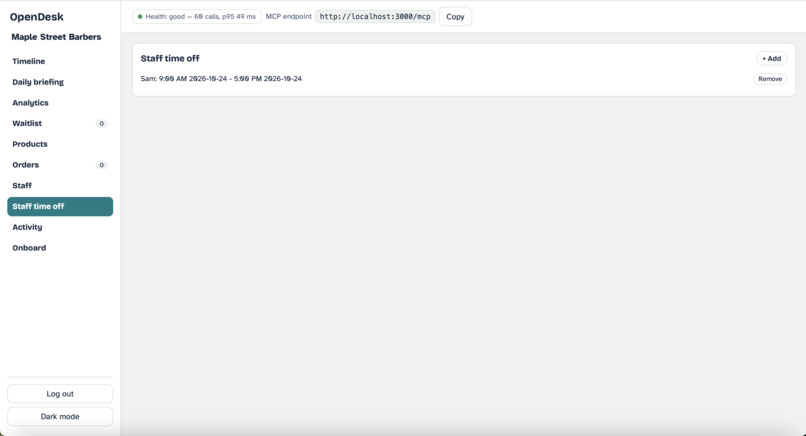Open the Staff page
This screenshot has height=436, width=806.
(60, 186)
